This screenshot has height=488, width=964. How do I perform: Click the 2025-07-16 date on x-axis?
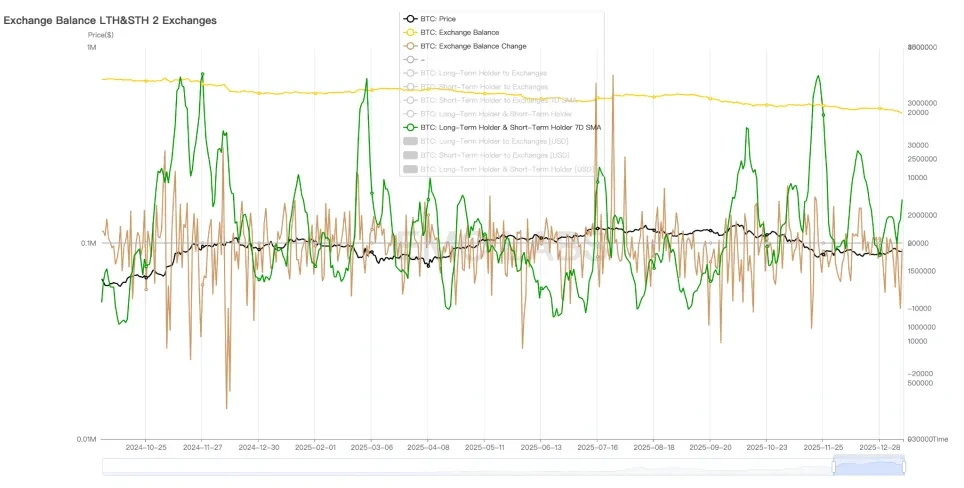click(x=595, y=449)
